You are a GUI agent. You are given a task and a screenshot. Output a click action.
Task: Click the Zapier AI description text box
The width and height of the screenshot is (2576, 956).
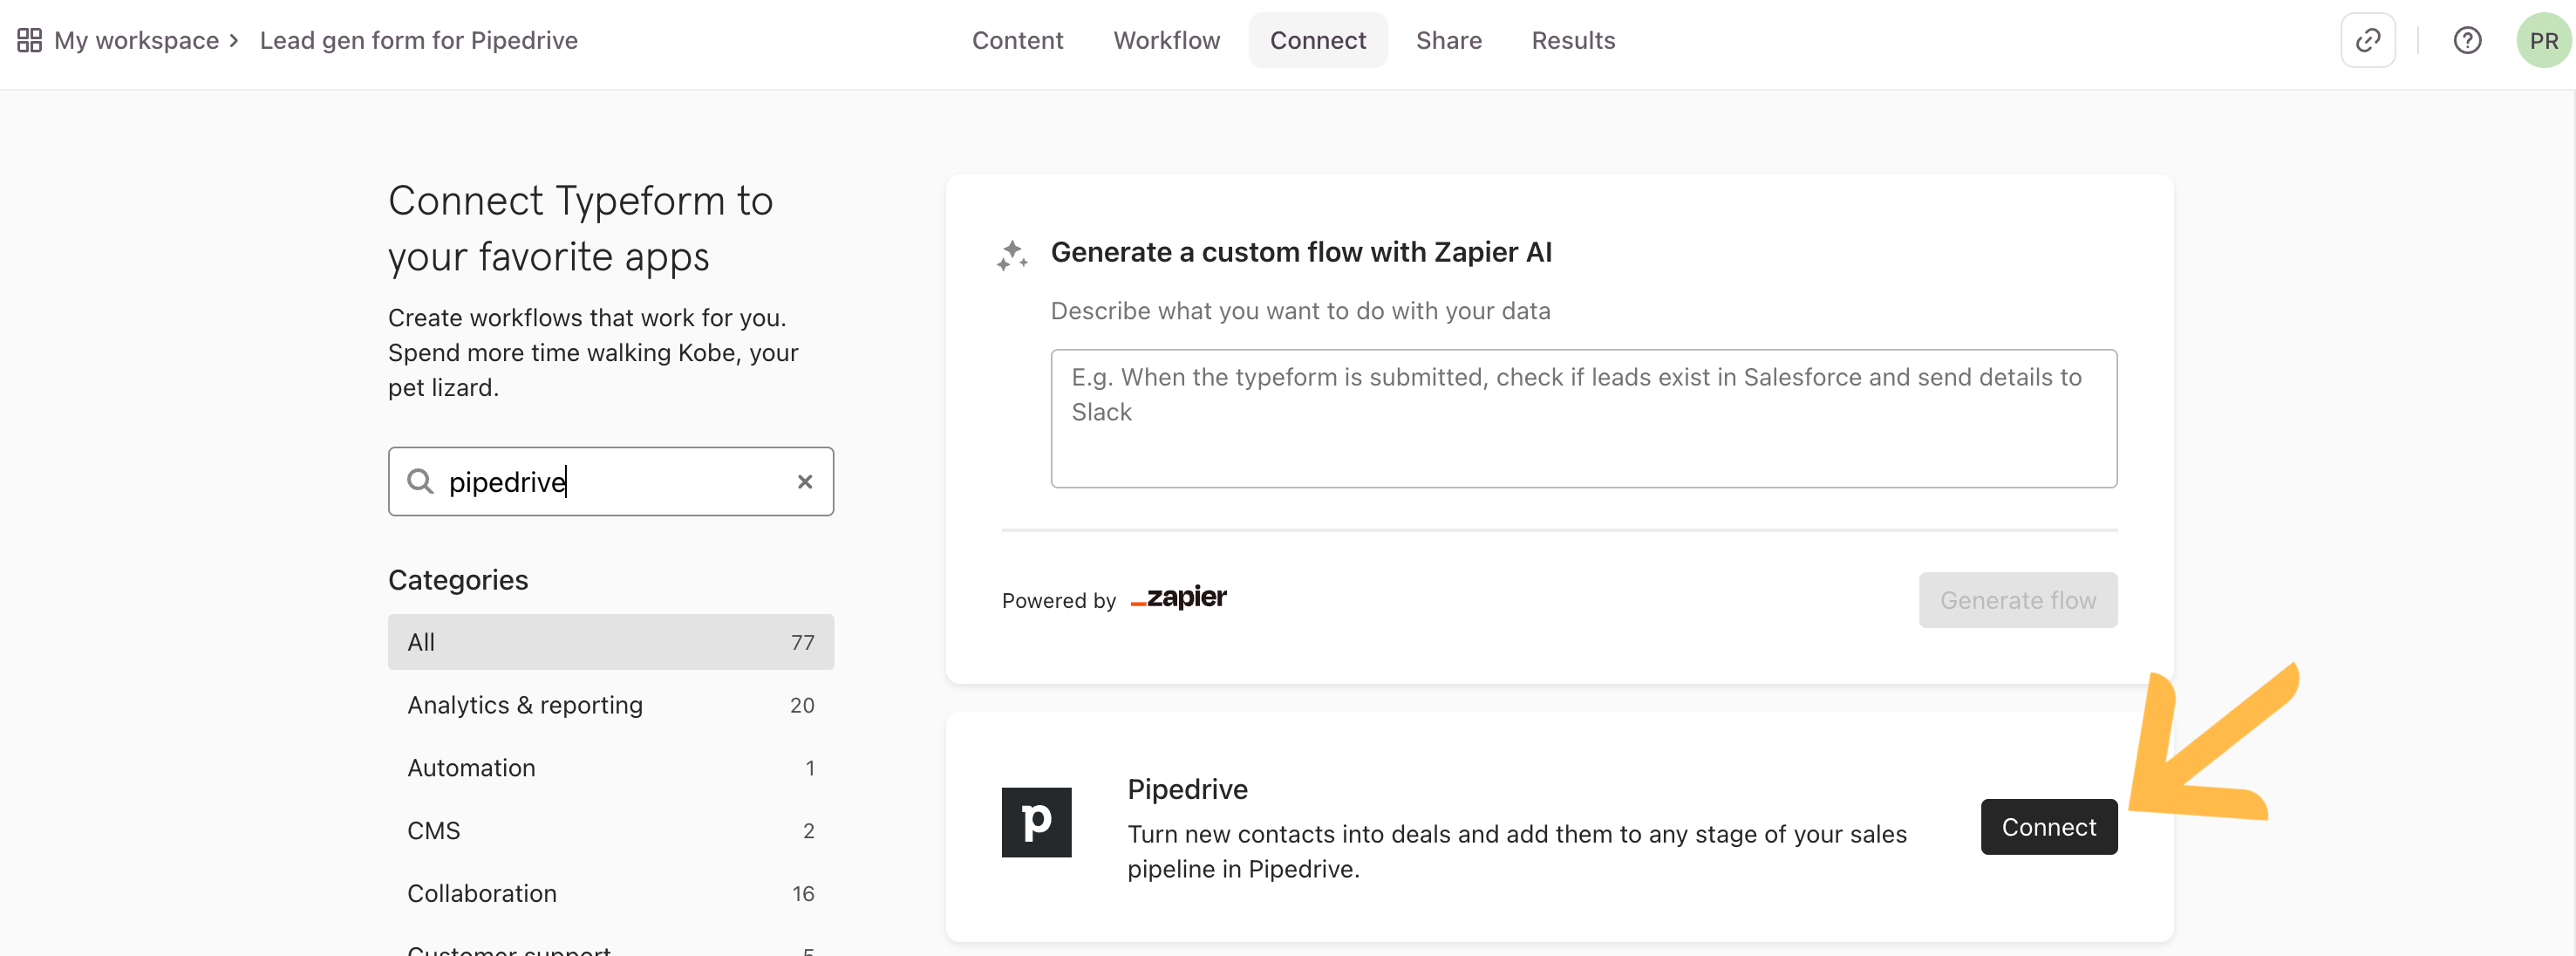(1583, 418)
